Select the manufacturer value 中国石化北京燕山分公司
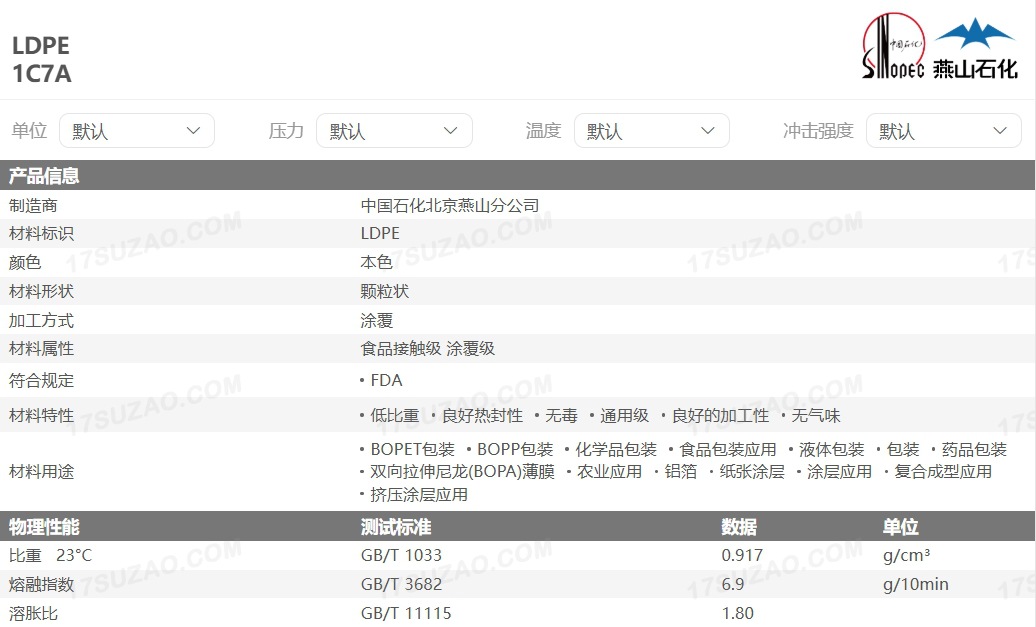This screenshot has height=627, width=1036. point(450,205)
